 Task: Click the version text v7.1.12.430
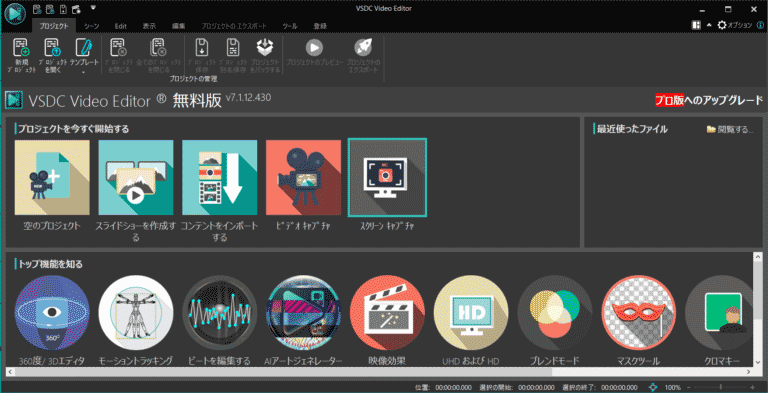point(248,98)
